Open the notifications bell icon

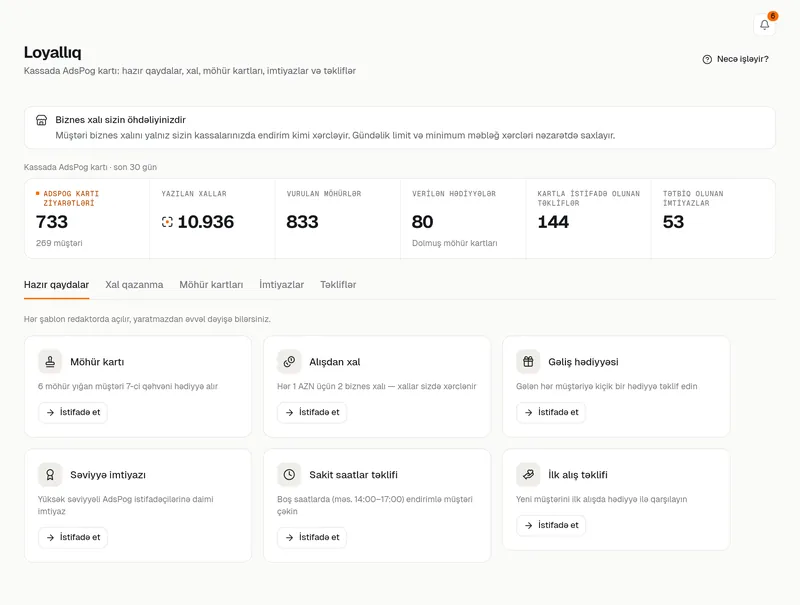click(764, 24)
